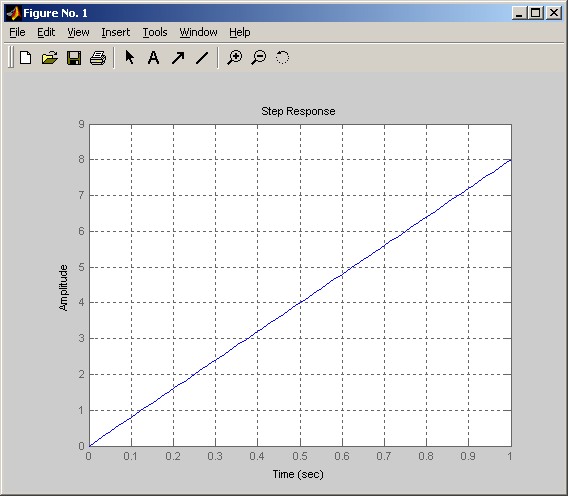Image resolution: width=568 pixels, height=496 pixels.
Task: Open the Edit menu
Action: [46, 32]
